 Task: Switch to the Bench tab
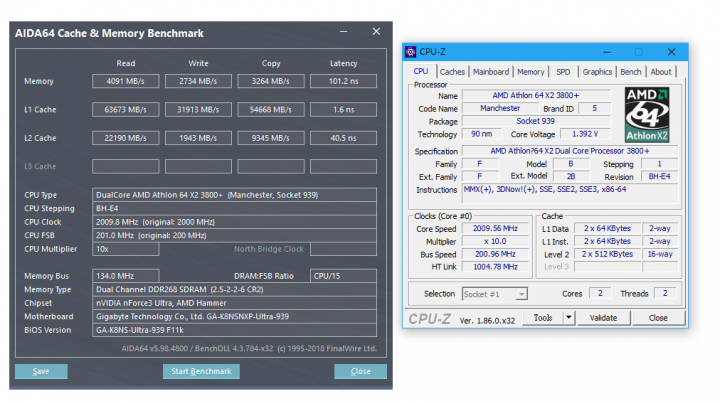click(630, 72)
